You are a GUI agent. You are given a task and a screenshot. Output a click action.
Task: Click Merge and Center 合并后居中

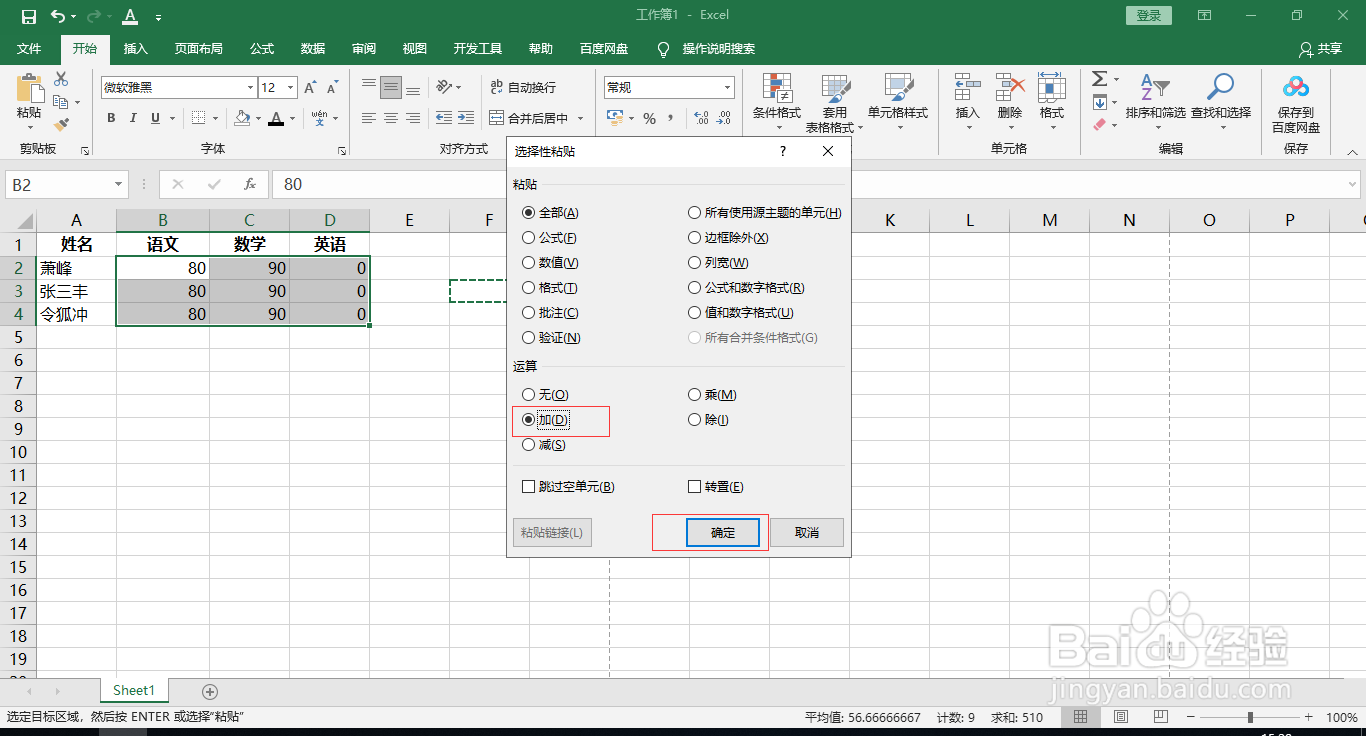click(529, 118)
